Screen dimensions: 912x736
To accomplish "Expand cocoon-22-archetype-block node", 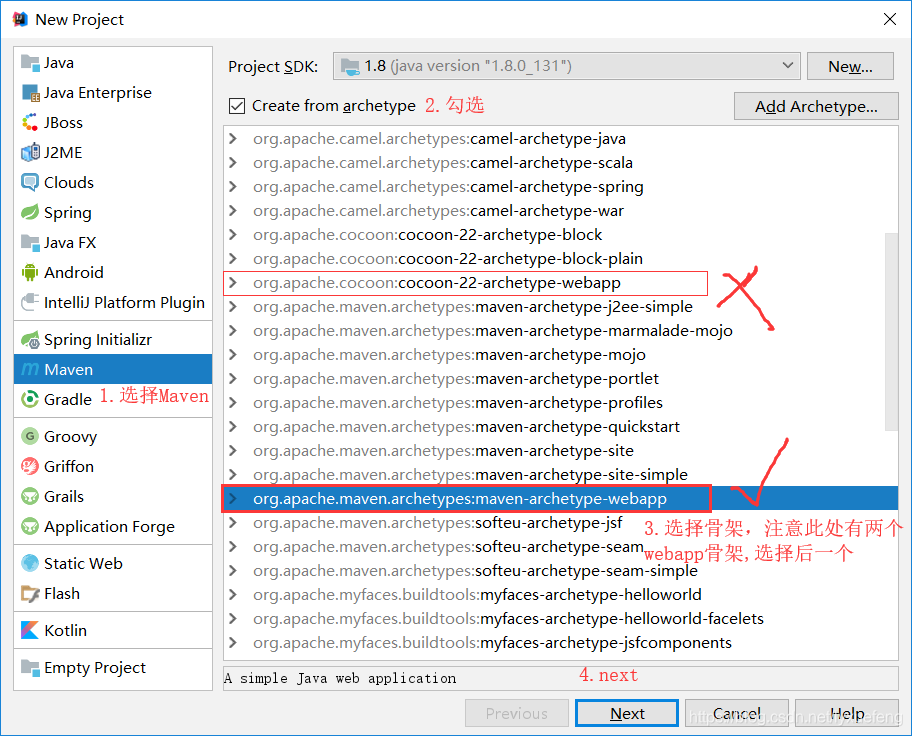I will click(x=233, y=234).
